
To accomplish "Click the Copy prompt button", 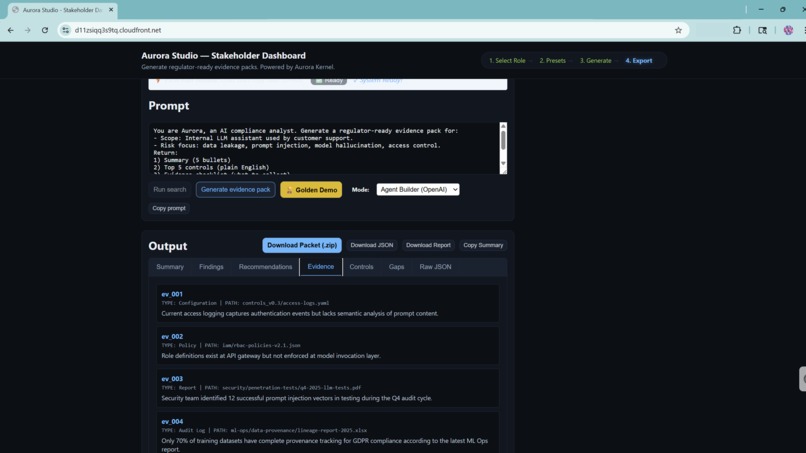I will pos(169,208).
